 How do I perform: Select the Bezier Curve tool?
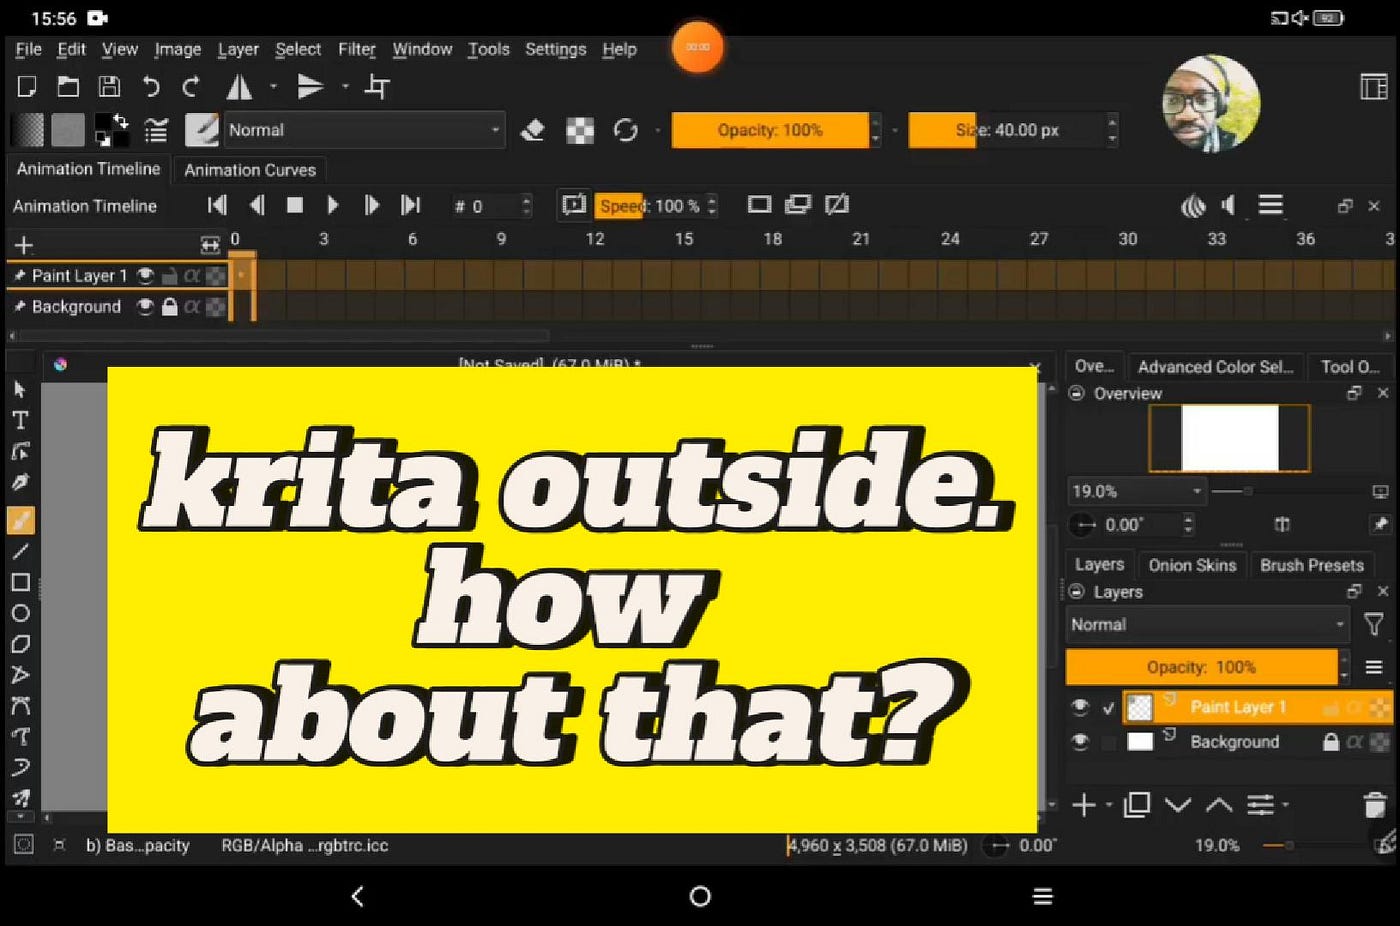click(20, 706)
